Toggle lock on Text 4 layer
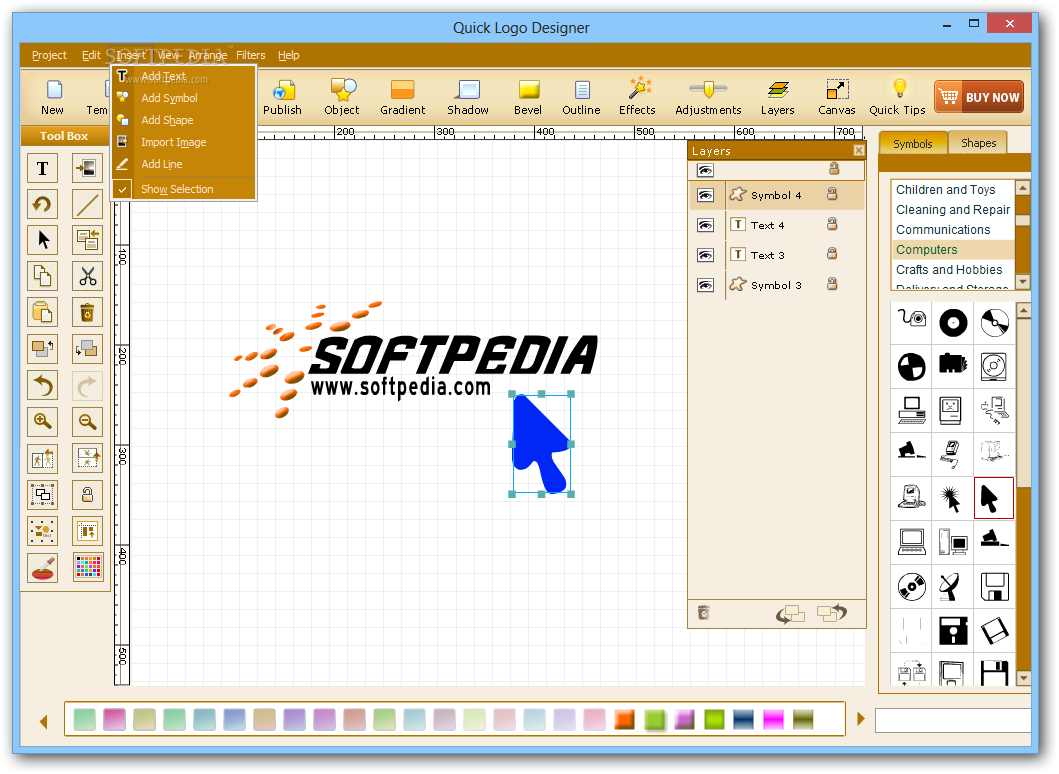This screenshot has height=774, width=1059. coord(832,224)
